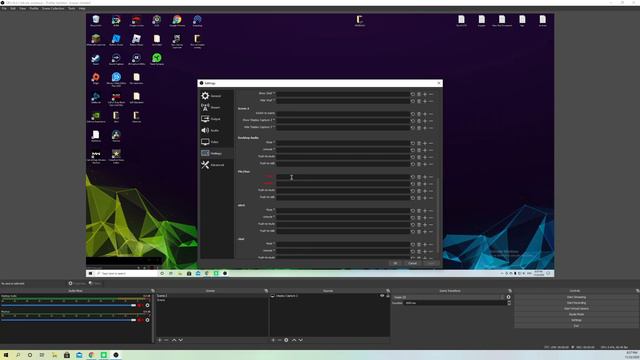Viewport: 640px width, 360px height.
Task: Open Desktop Audio mixer settings gear
Action: [x=147, y=305]
